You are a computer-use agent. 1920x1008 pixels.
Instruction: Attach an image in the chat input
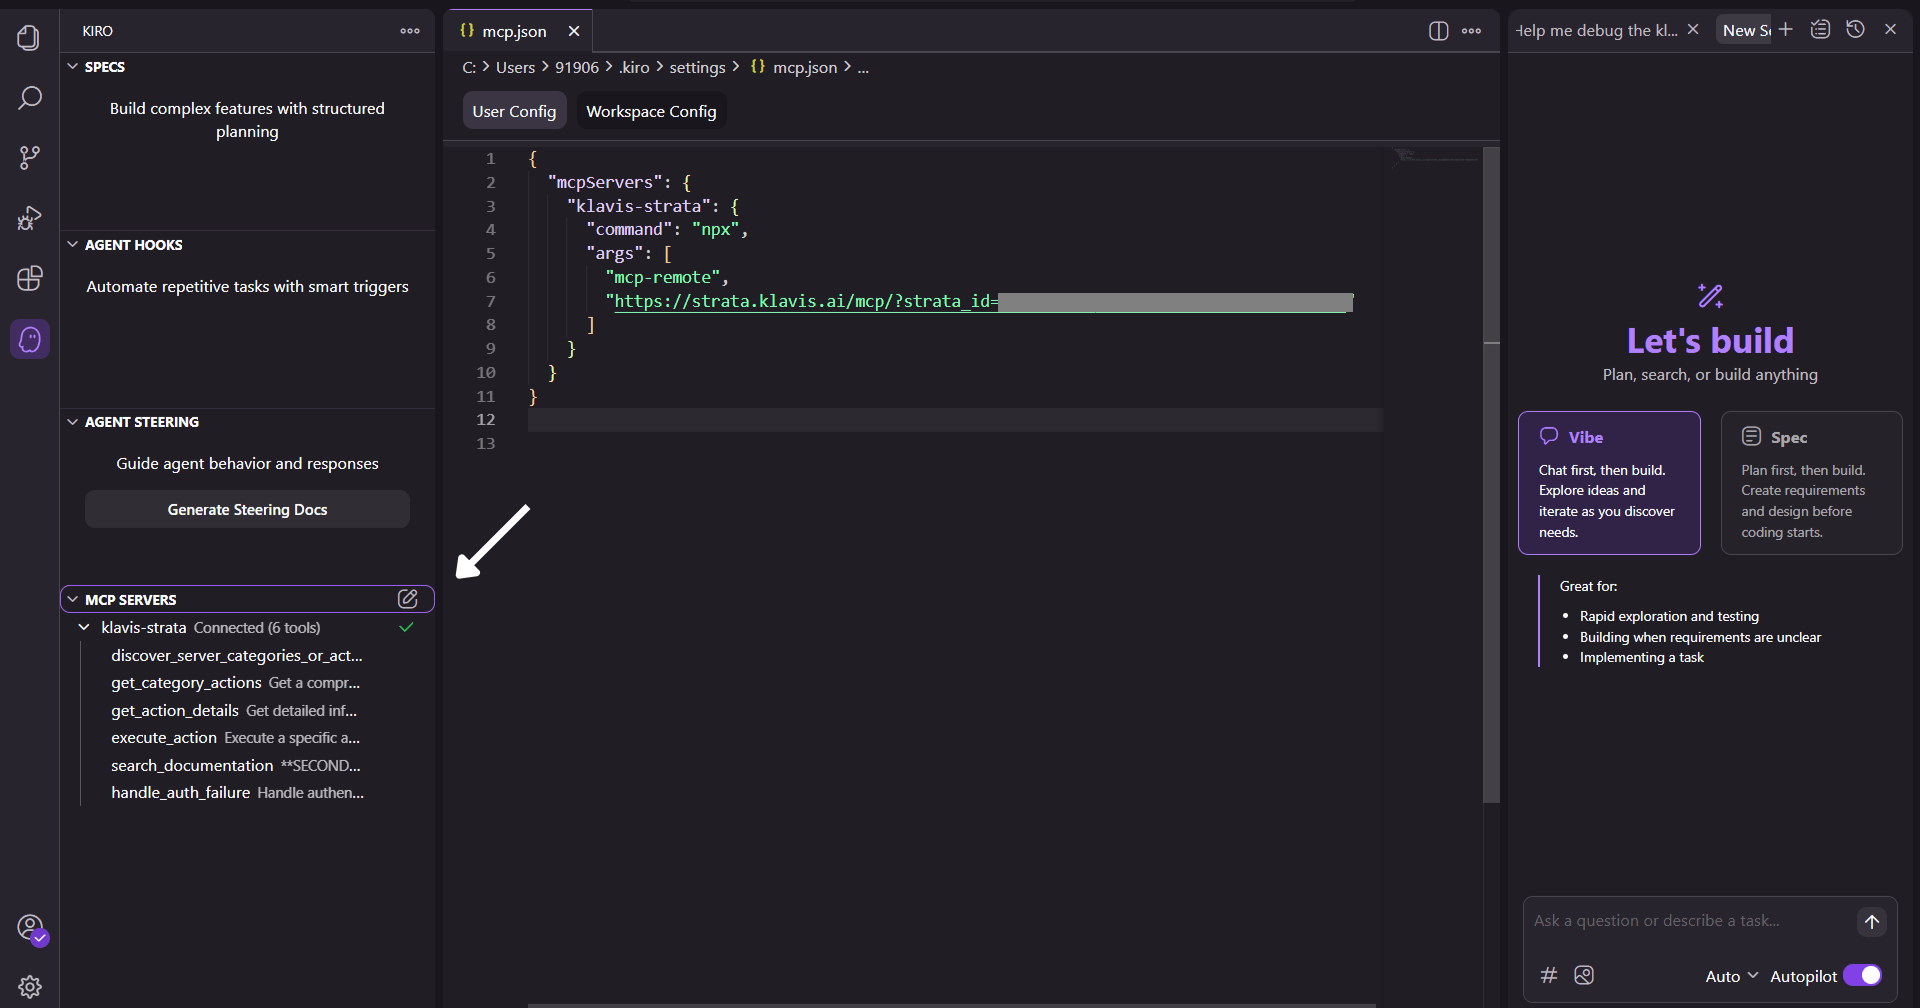click(1584, 975)
